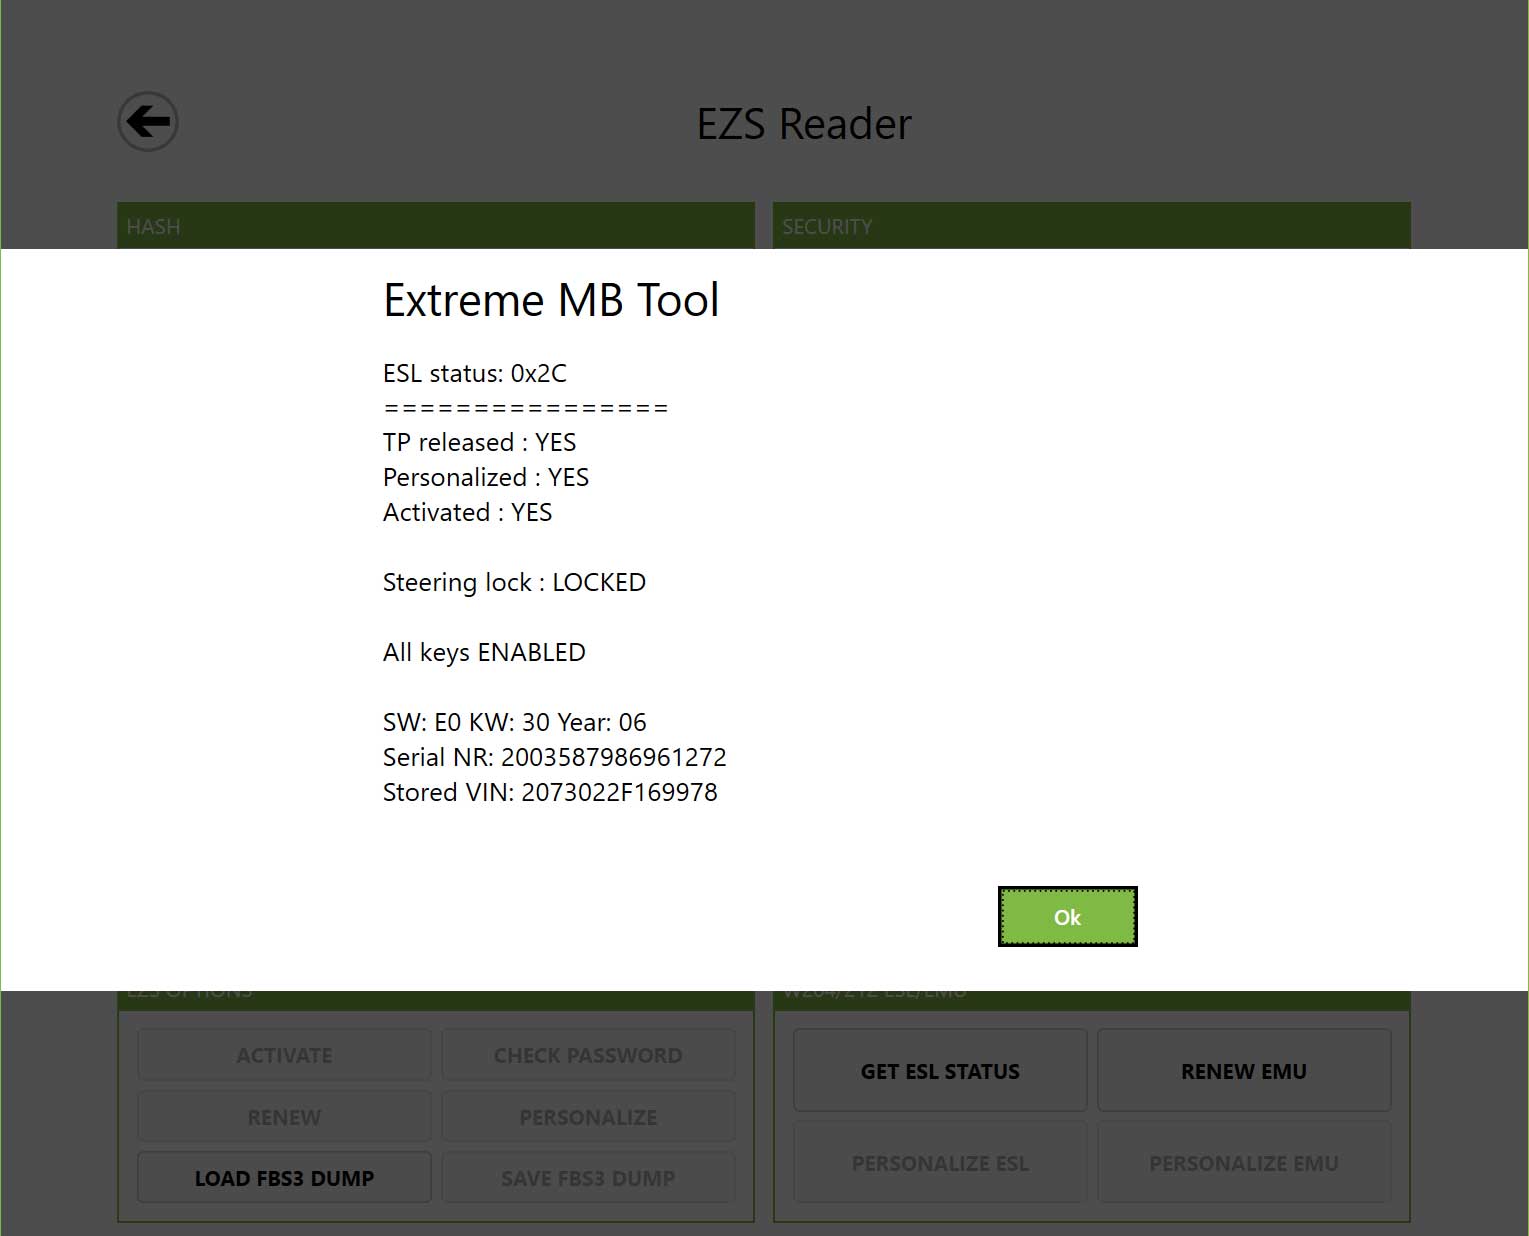The width and height of the screenshot is (1529, 1236).
Task: Click LOAD FBS3 DUMP
Action: (x=283, y=1178)
